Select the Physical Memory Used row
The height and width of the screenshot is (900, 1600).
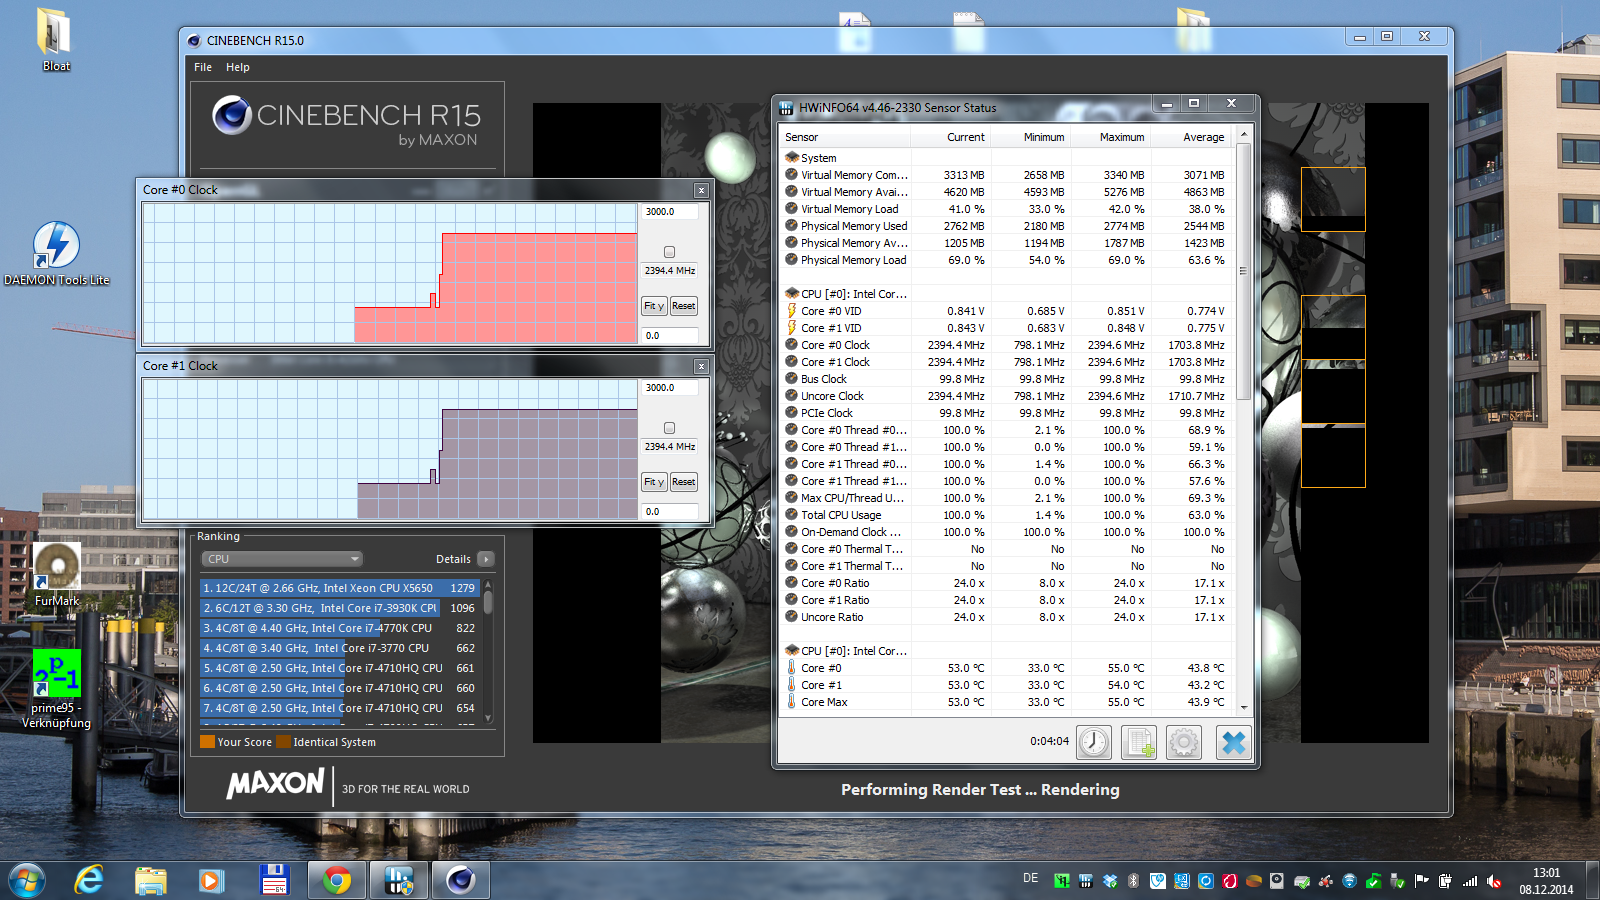(1007, 226)
